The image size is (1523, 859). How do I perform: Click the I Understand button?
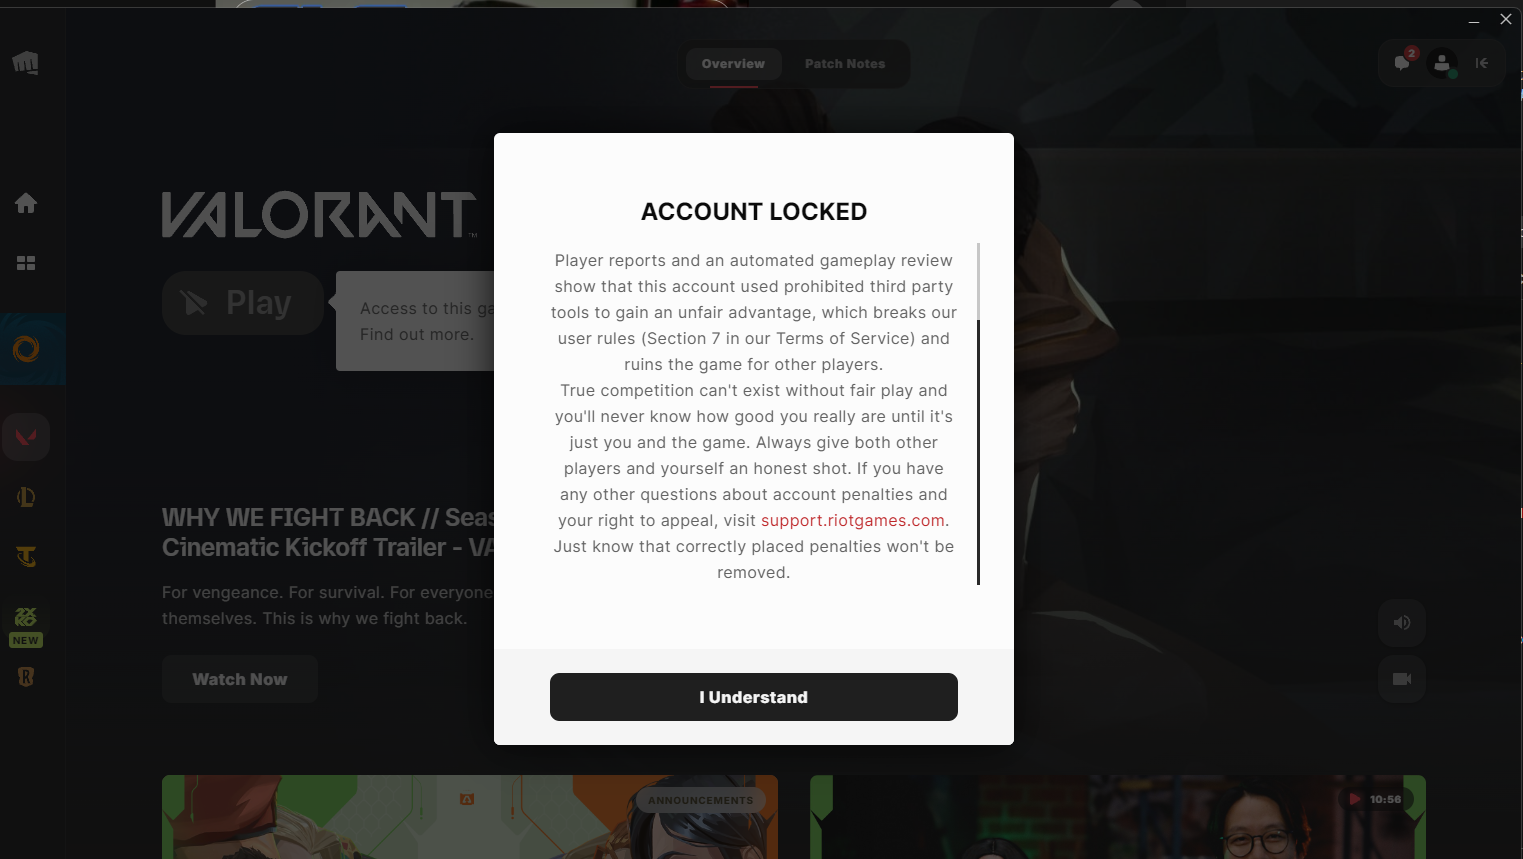click(754, 697)
